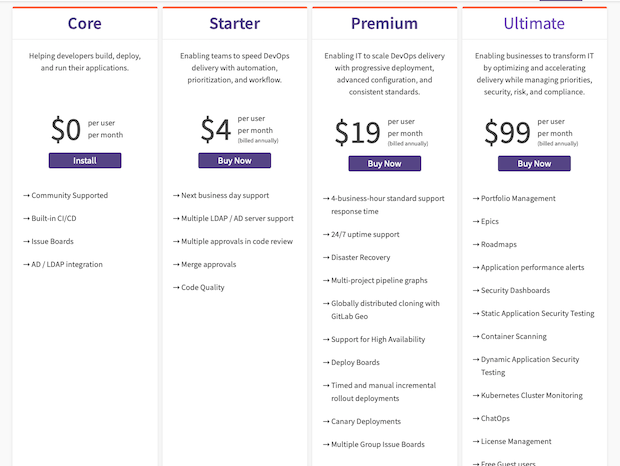Click the Merge approvals feature
The image size is (620, 466).
(208, 264)
